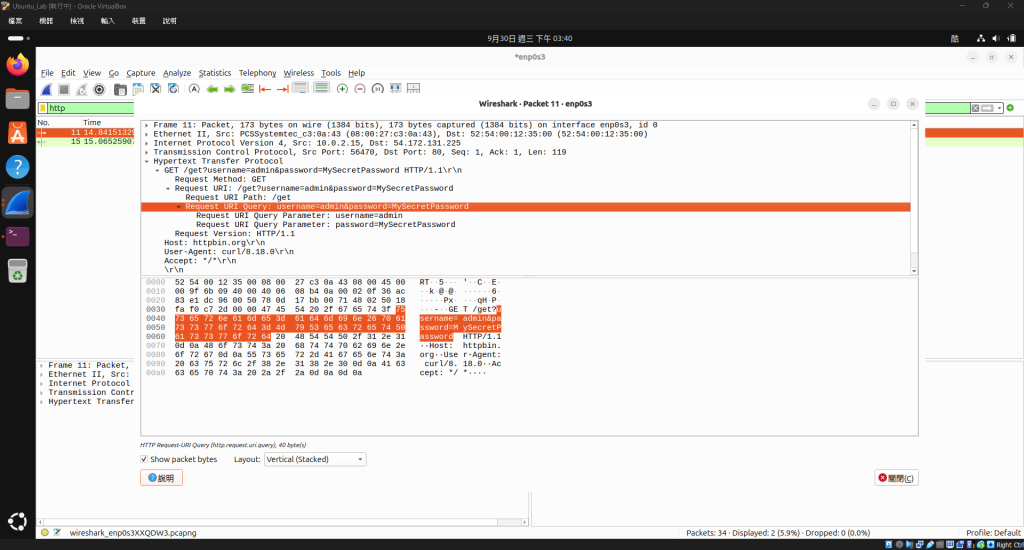The height and width of the screenshot is (550, 1024).
Task: Clear the display filter with X
Action: tap(975, 108)
